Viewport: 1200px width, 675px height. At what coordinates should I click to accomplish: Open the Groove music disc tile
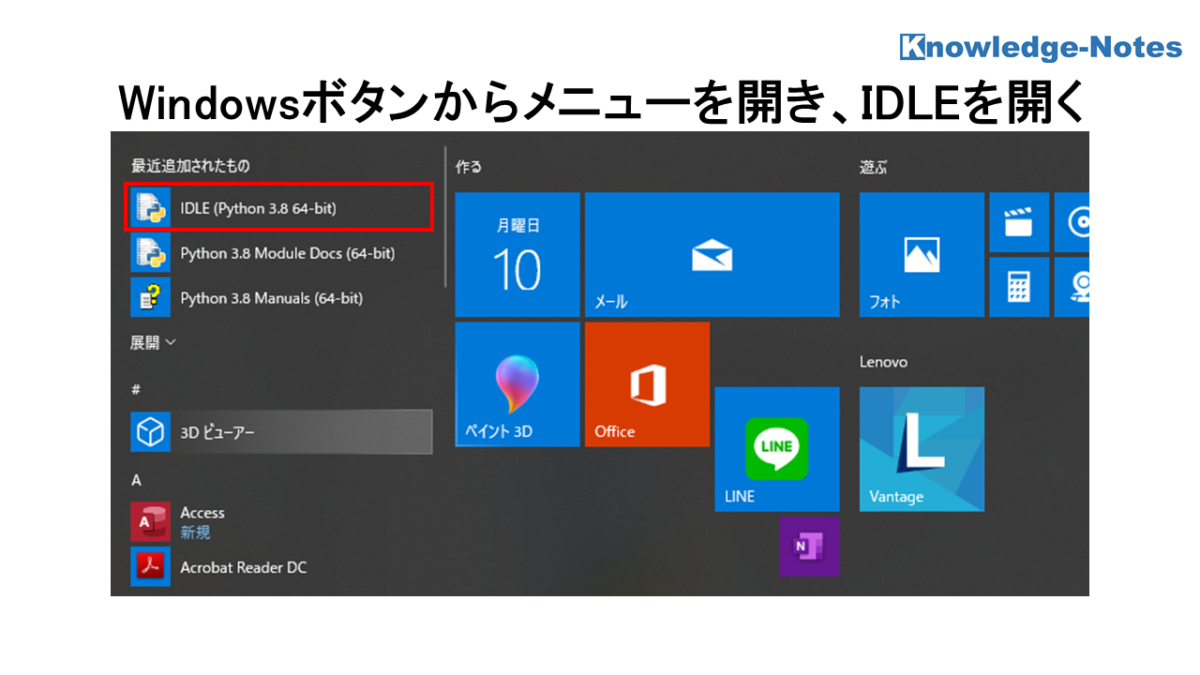coord(1072,222)
